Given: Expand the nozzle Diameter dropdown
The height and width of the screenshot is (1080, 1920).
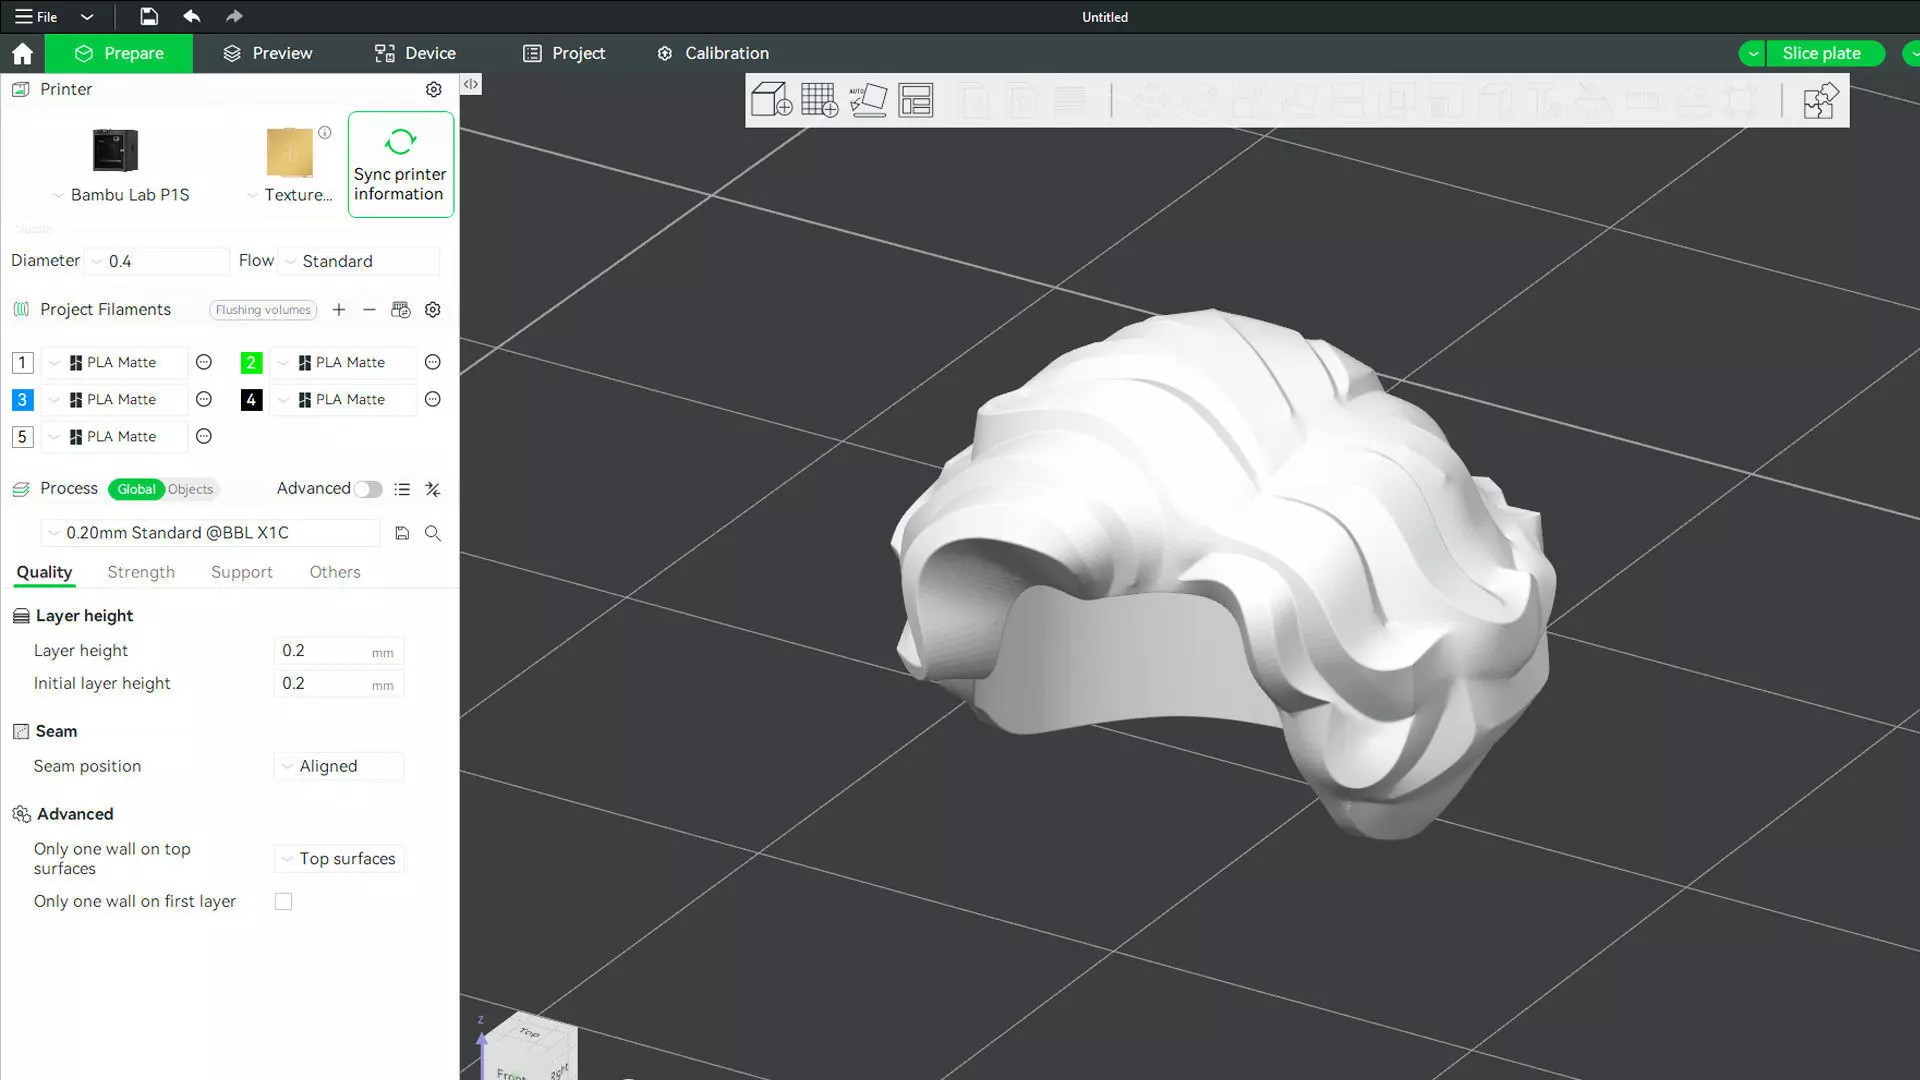Looking at the screenshot, I should pyautogui.click(x=157, y=261).
